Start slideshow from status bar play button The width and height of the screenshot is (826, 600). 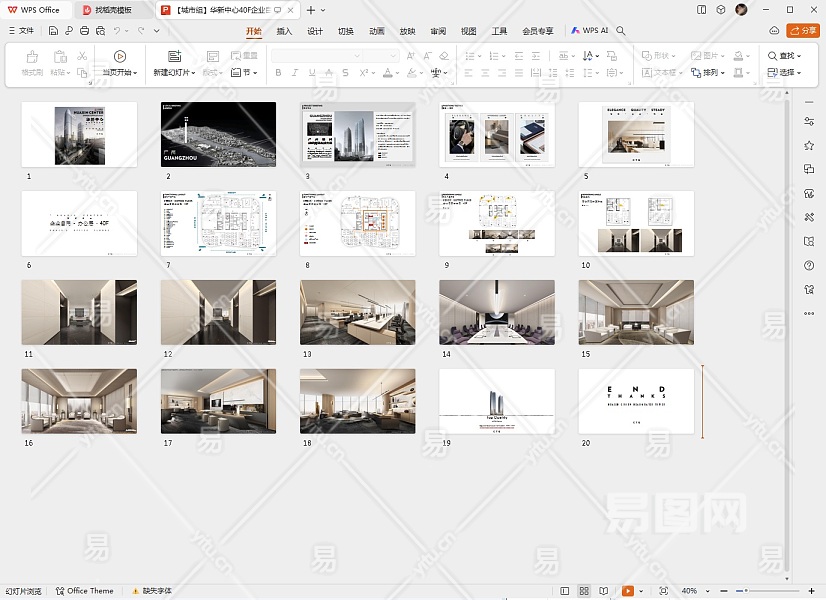click(x=628, y=591)
